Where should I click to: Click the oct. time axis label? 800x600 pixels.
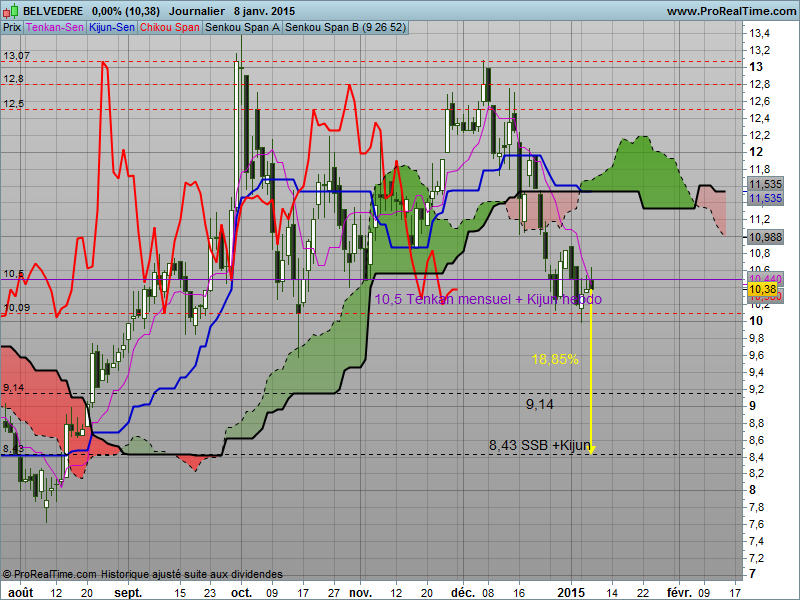click(241, 592)
